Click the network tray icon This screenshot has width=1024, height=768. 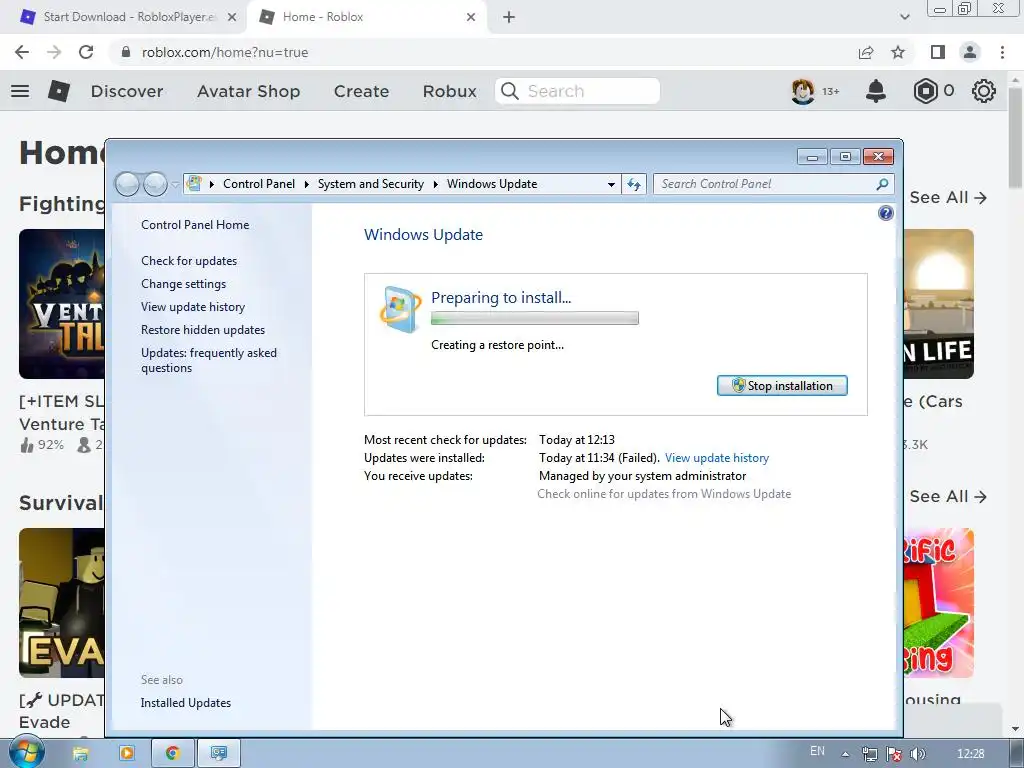(x=869, y=754)
